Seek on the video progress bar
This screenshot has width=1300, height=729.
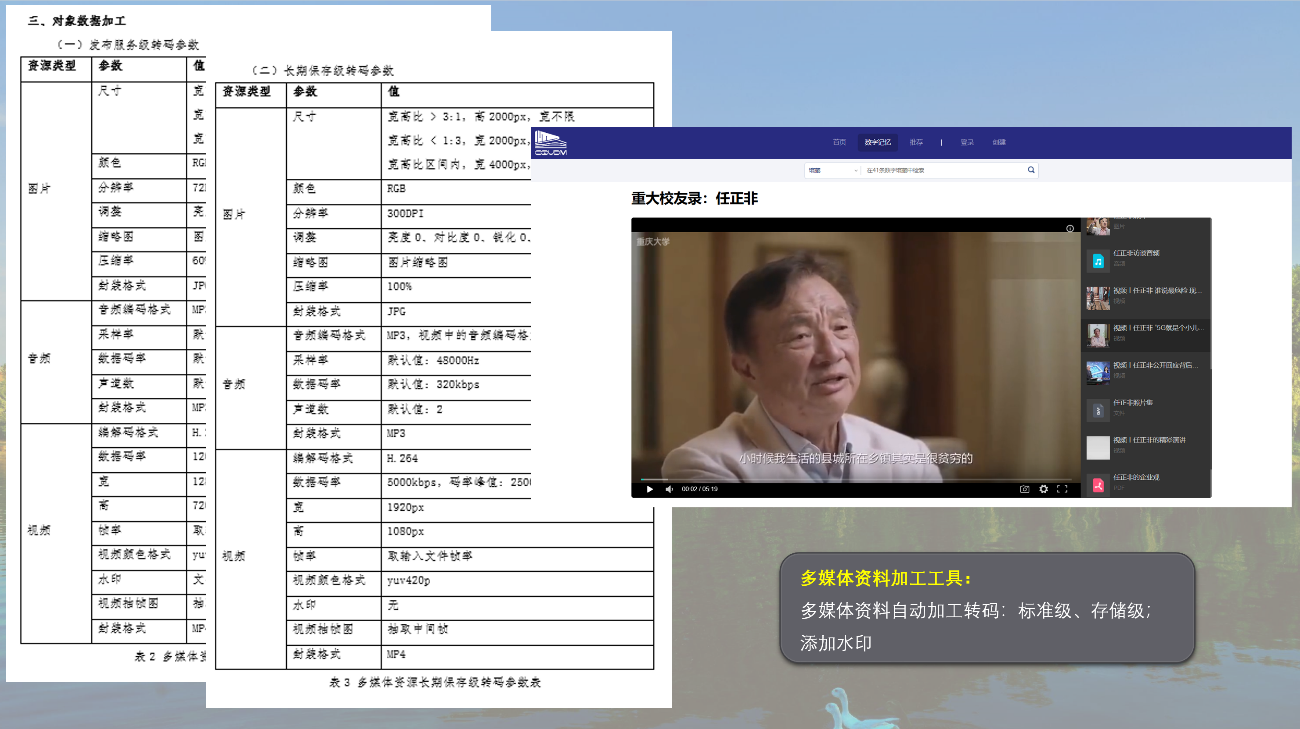pyautogui.click(x=855, y=479)
